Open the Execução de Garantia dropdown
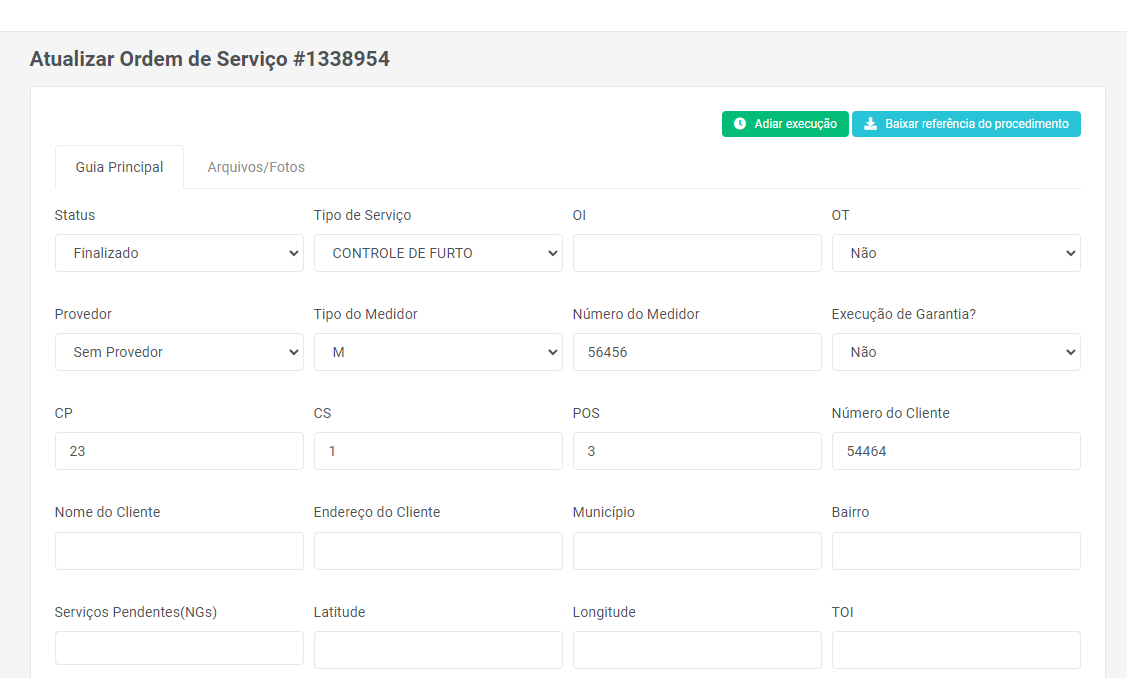The height and width of the screenshot is (678, 1127). click(955, 352)
